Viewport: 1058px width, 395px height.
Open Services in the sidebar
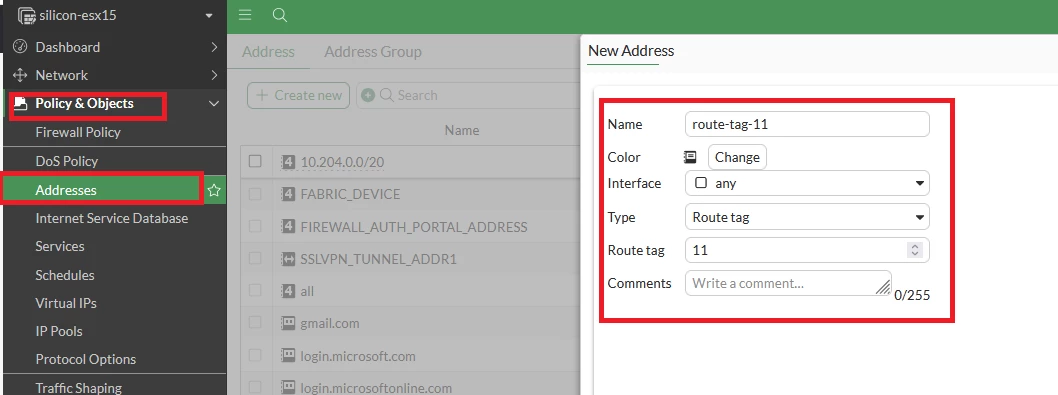[x=60, y=246]
